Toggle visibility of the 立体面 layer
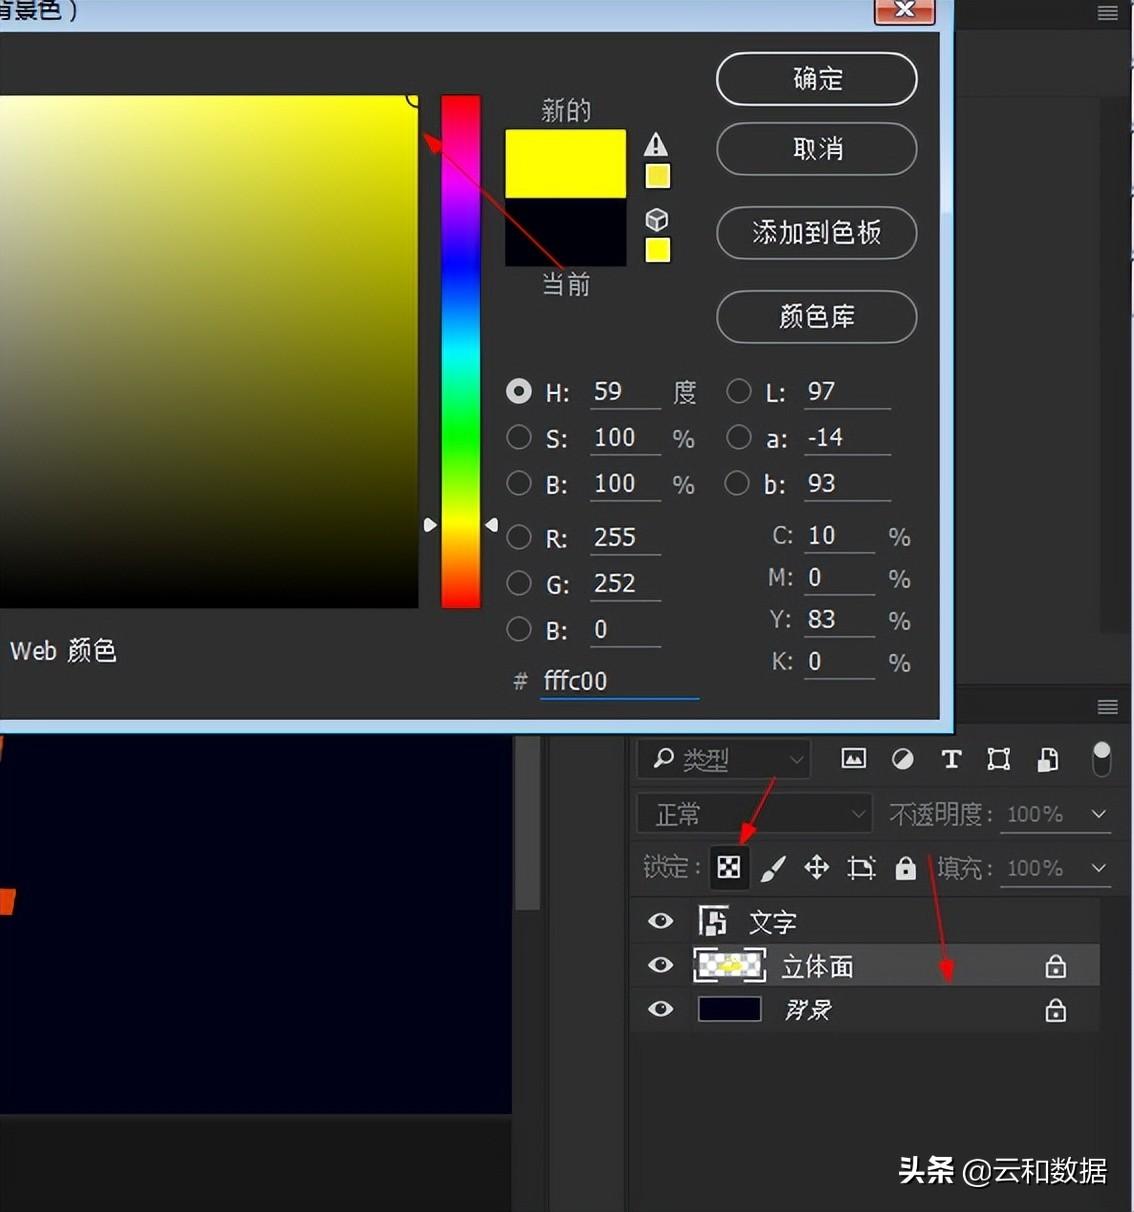This screenshot has width=1134, height=1212. (660, 965)
